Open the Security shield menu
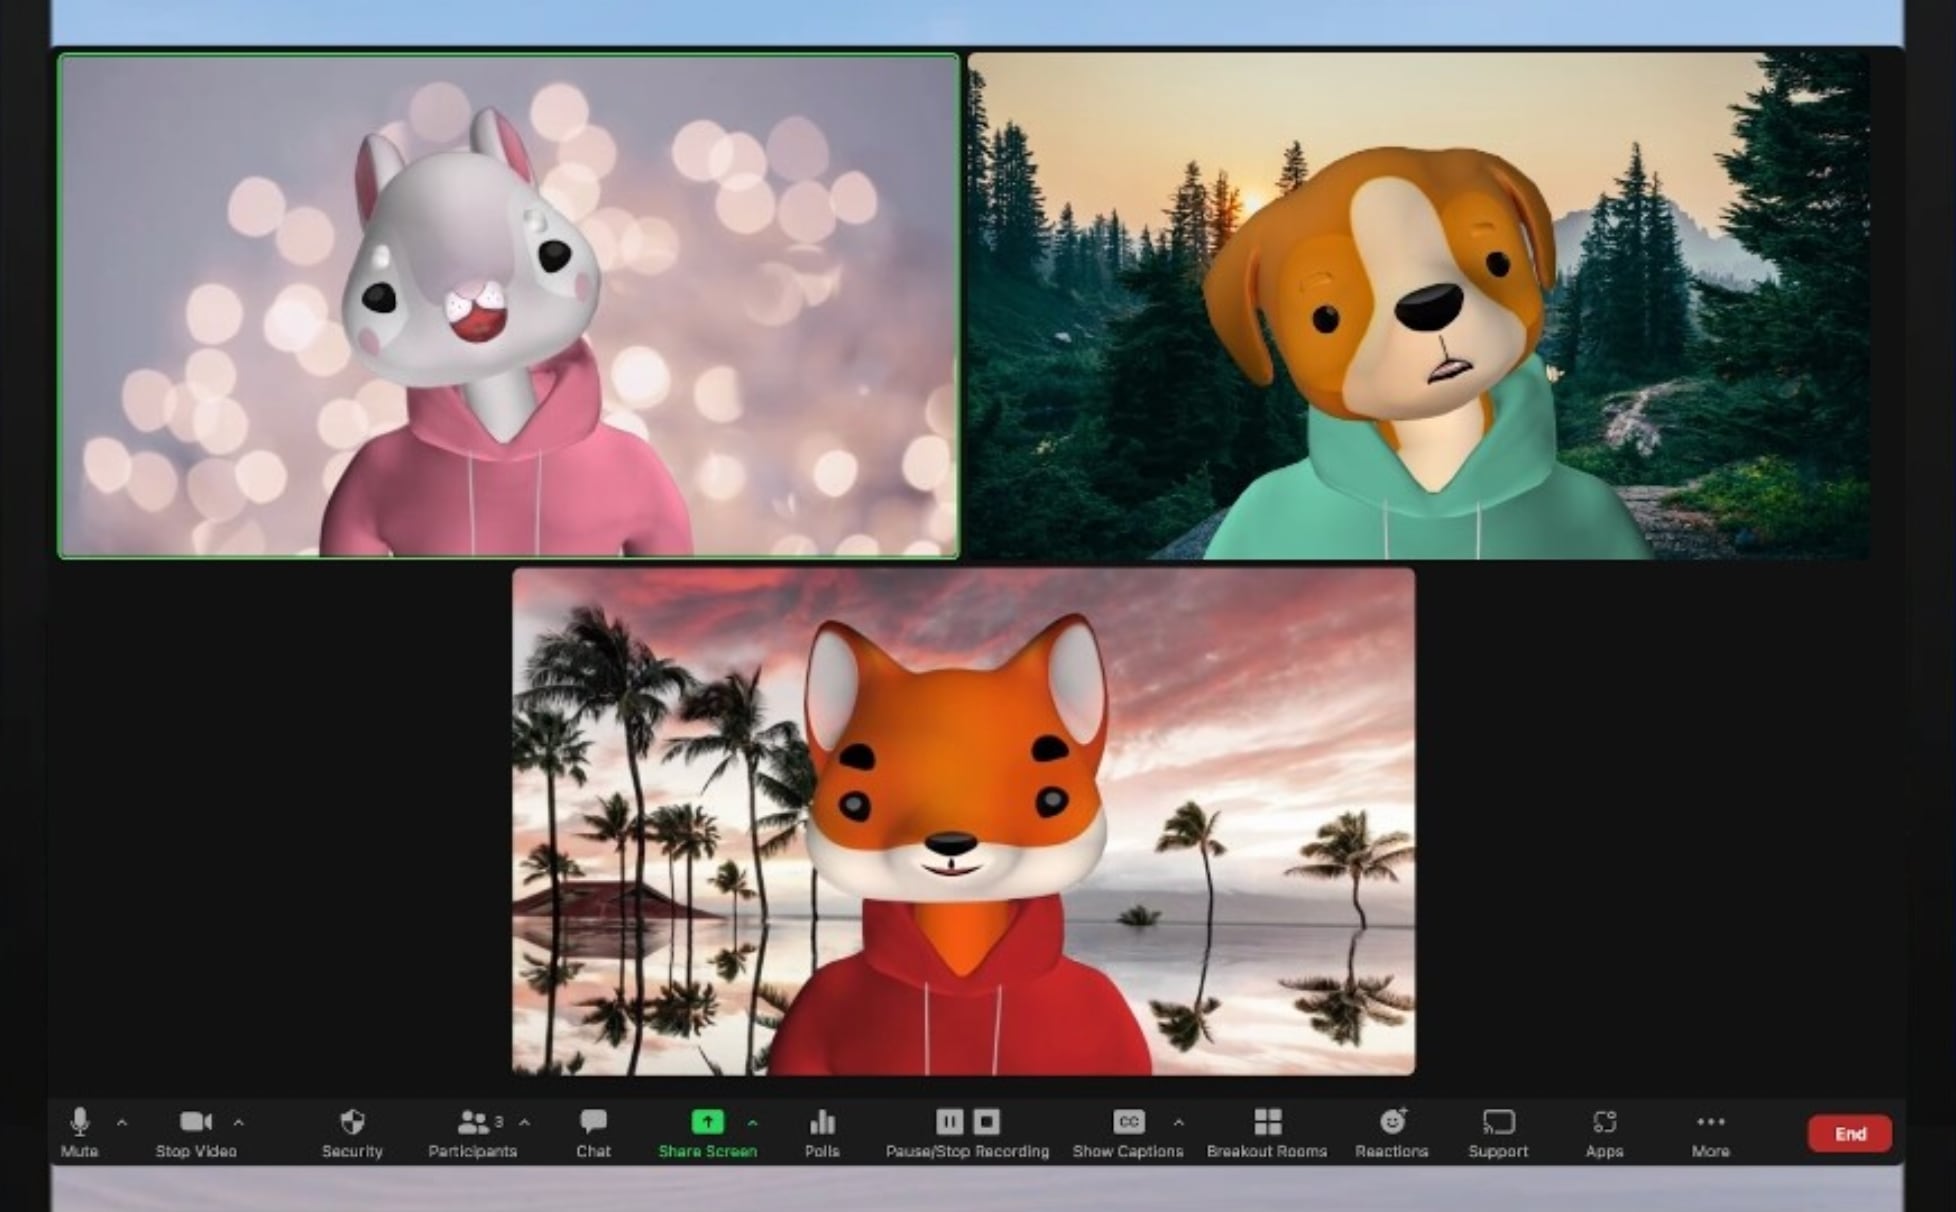The image size is (1956, 1212). (x=352, y=1123)
